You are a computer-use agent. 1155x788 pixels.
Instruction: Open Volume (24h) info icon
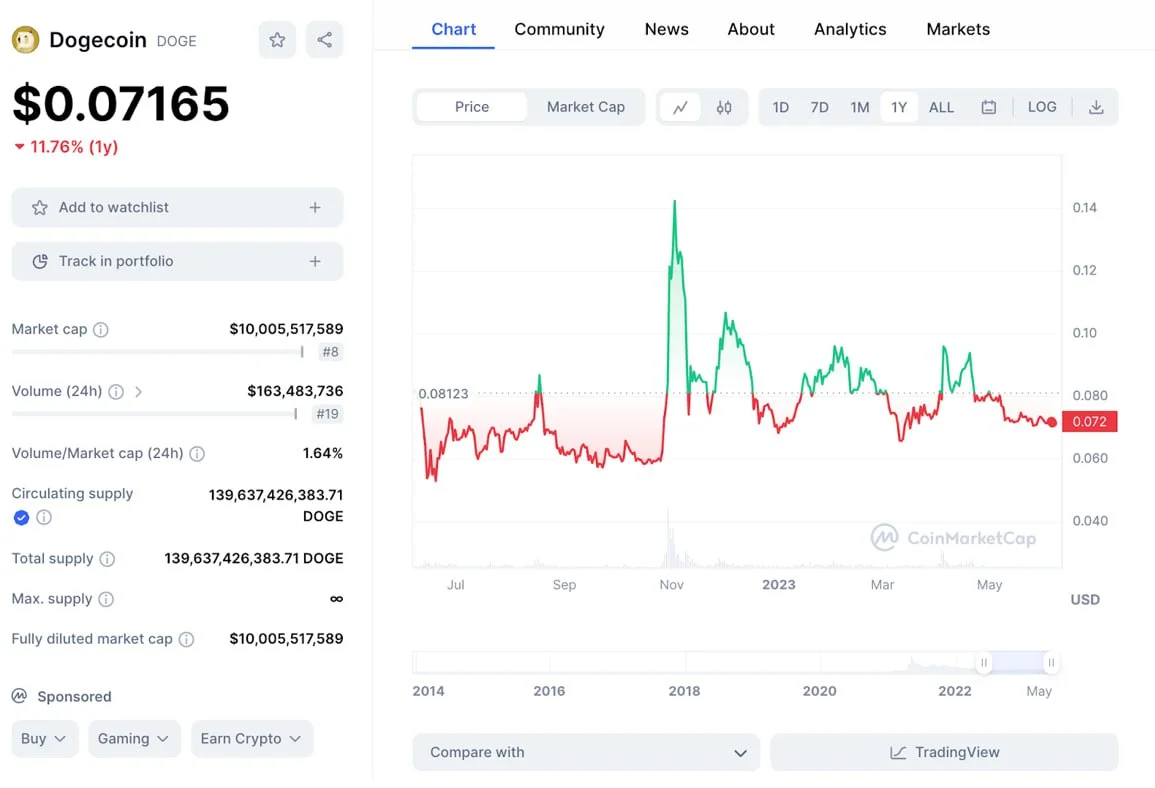(x=116, y=392)
